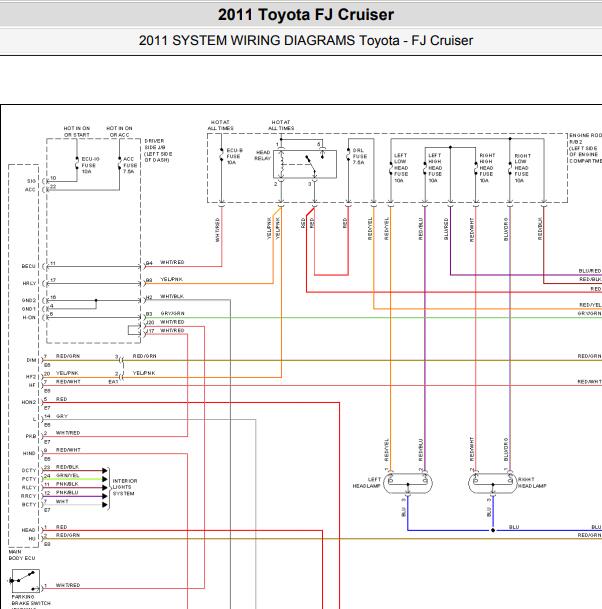This screenshot has height=609, width=602.
Task: Click the '2011 SYSTEM WIRING DIAGRAMS Toyota - FJ Cruiser' subtitle
Action: point(306,40)
